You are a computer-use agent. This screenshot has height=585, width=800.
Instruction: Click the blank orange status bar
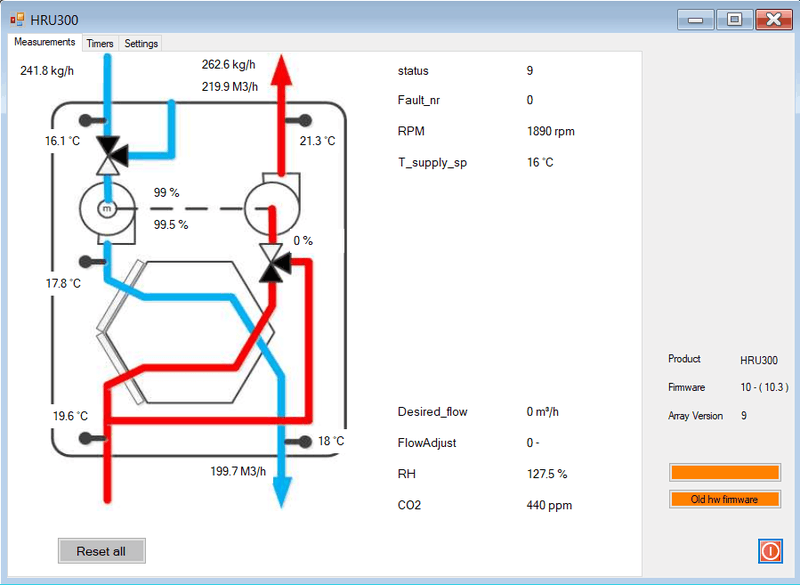click(x=724, y=472)
